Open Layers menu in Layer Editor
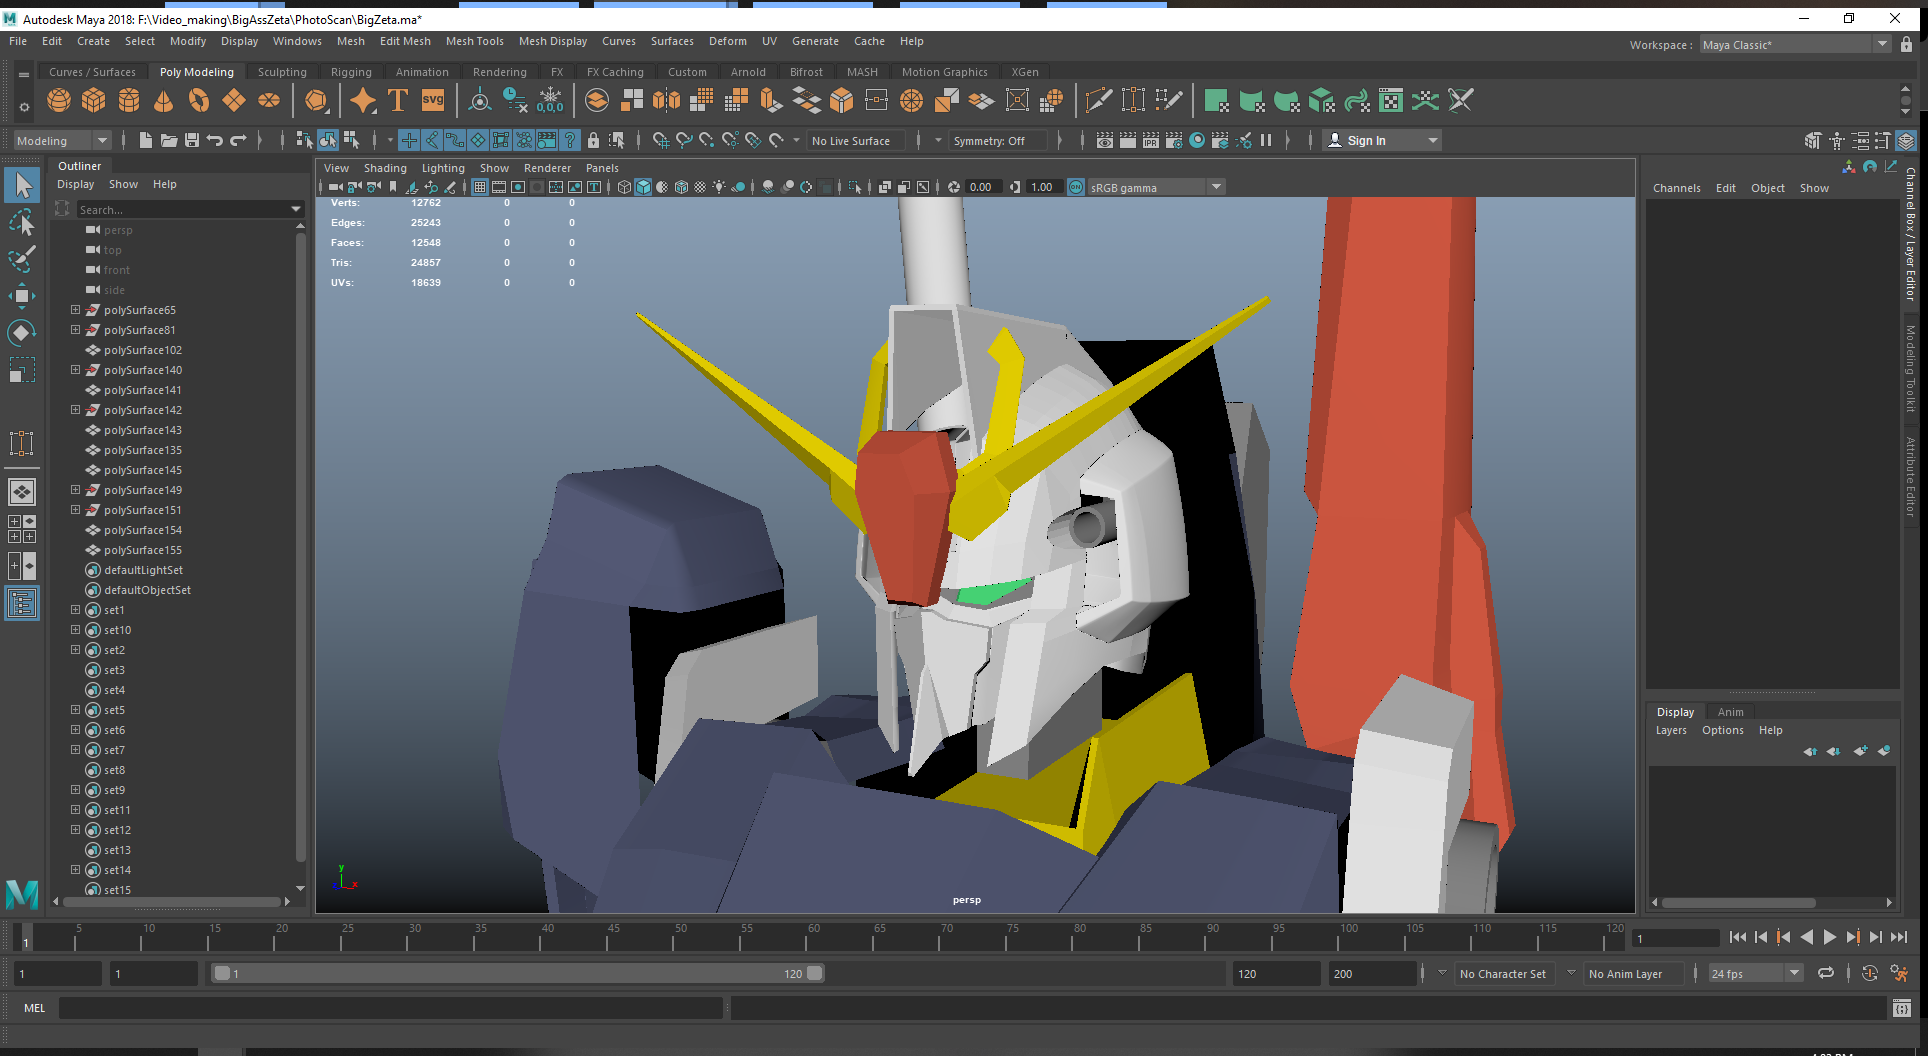 (1671, 731)
